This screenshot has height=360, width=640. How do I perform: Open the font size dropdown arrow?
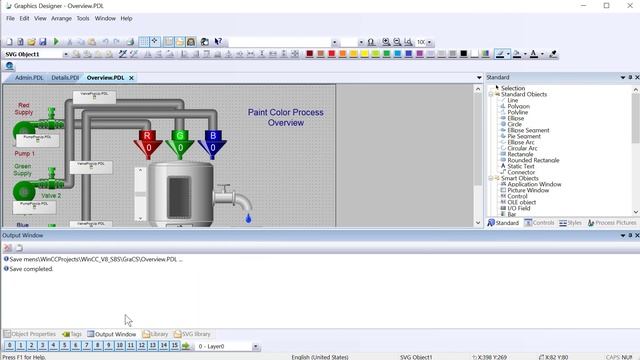pos(361,42)
